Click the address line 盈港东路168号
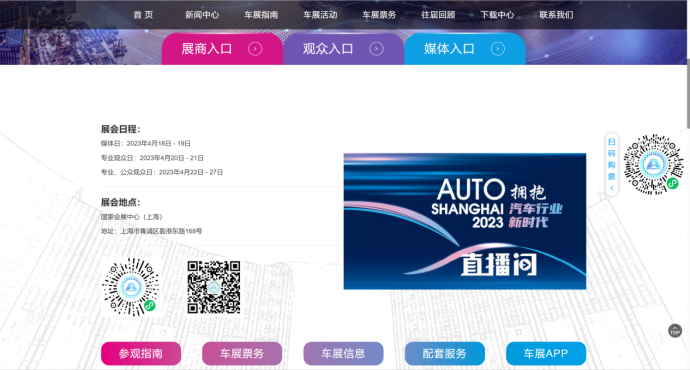 coord(151,231)
